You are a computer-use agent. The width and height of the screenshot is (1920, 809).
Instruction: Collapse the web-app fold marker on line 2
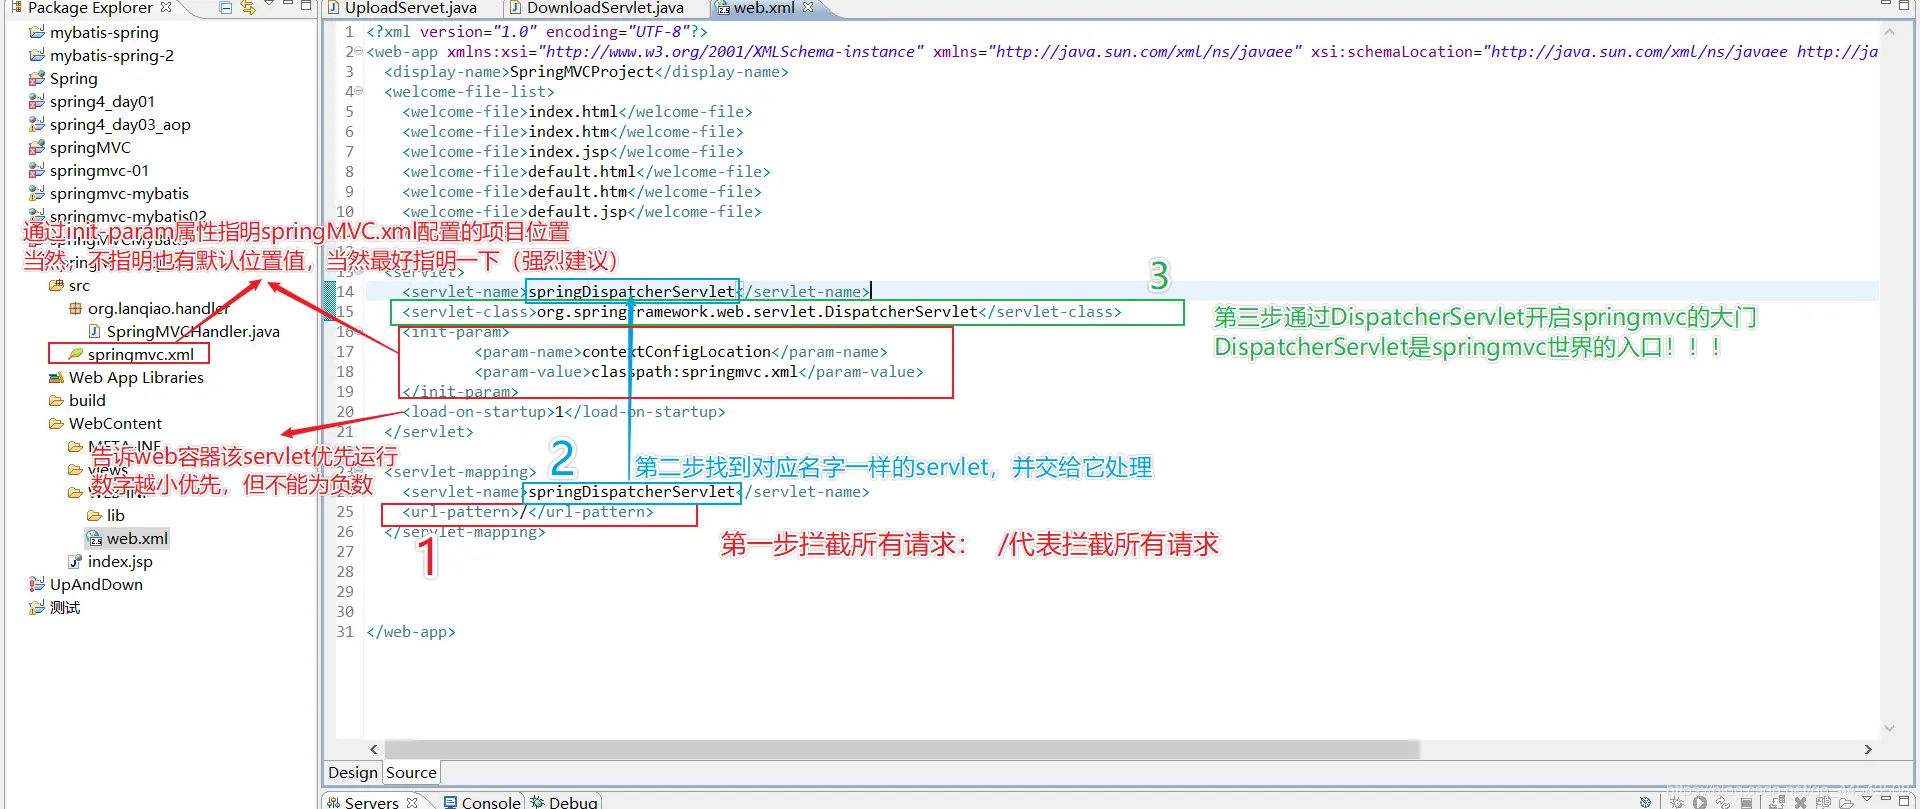click(x=358, y=51)
